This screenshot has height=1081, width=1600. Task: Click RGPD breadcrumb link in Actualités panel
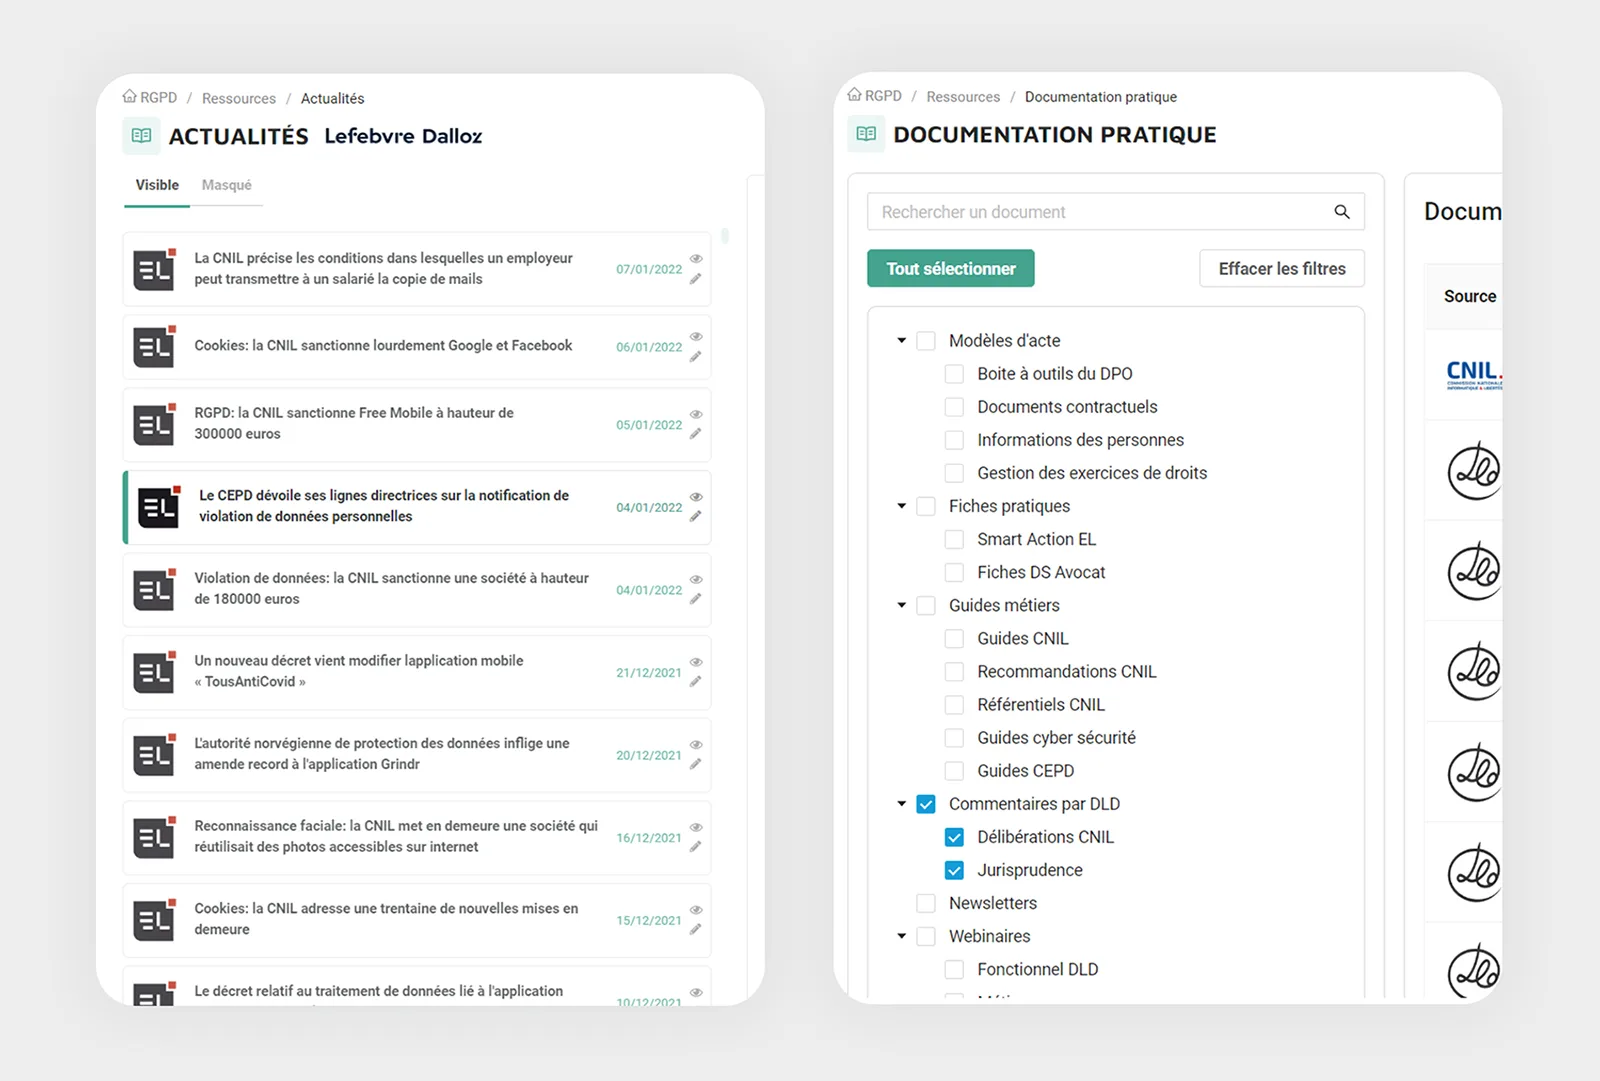point(158,97)
